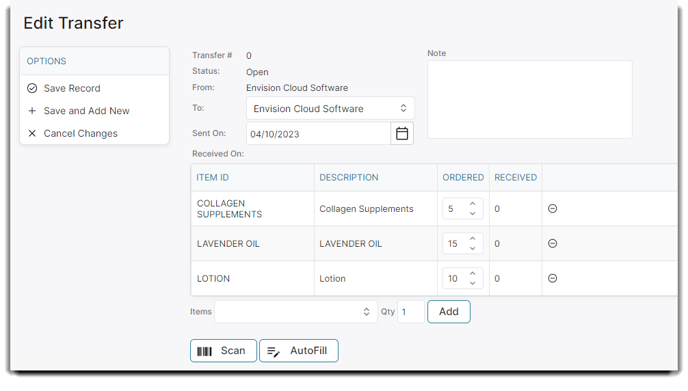The height and width of the screenshot is (391, 688).
Task: Click the plus icon beside Save and Add New
Action: tap(32, 111)
